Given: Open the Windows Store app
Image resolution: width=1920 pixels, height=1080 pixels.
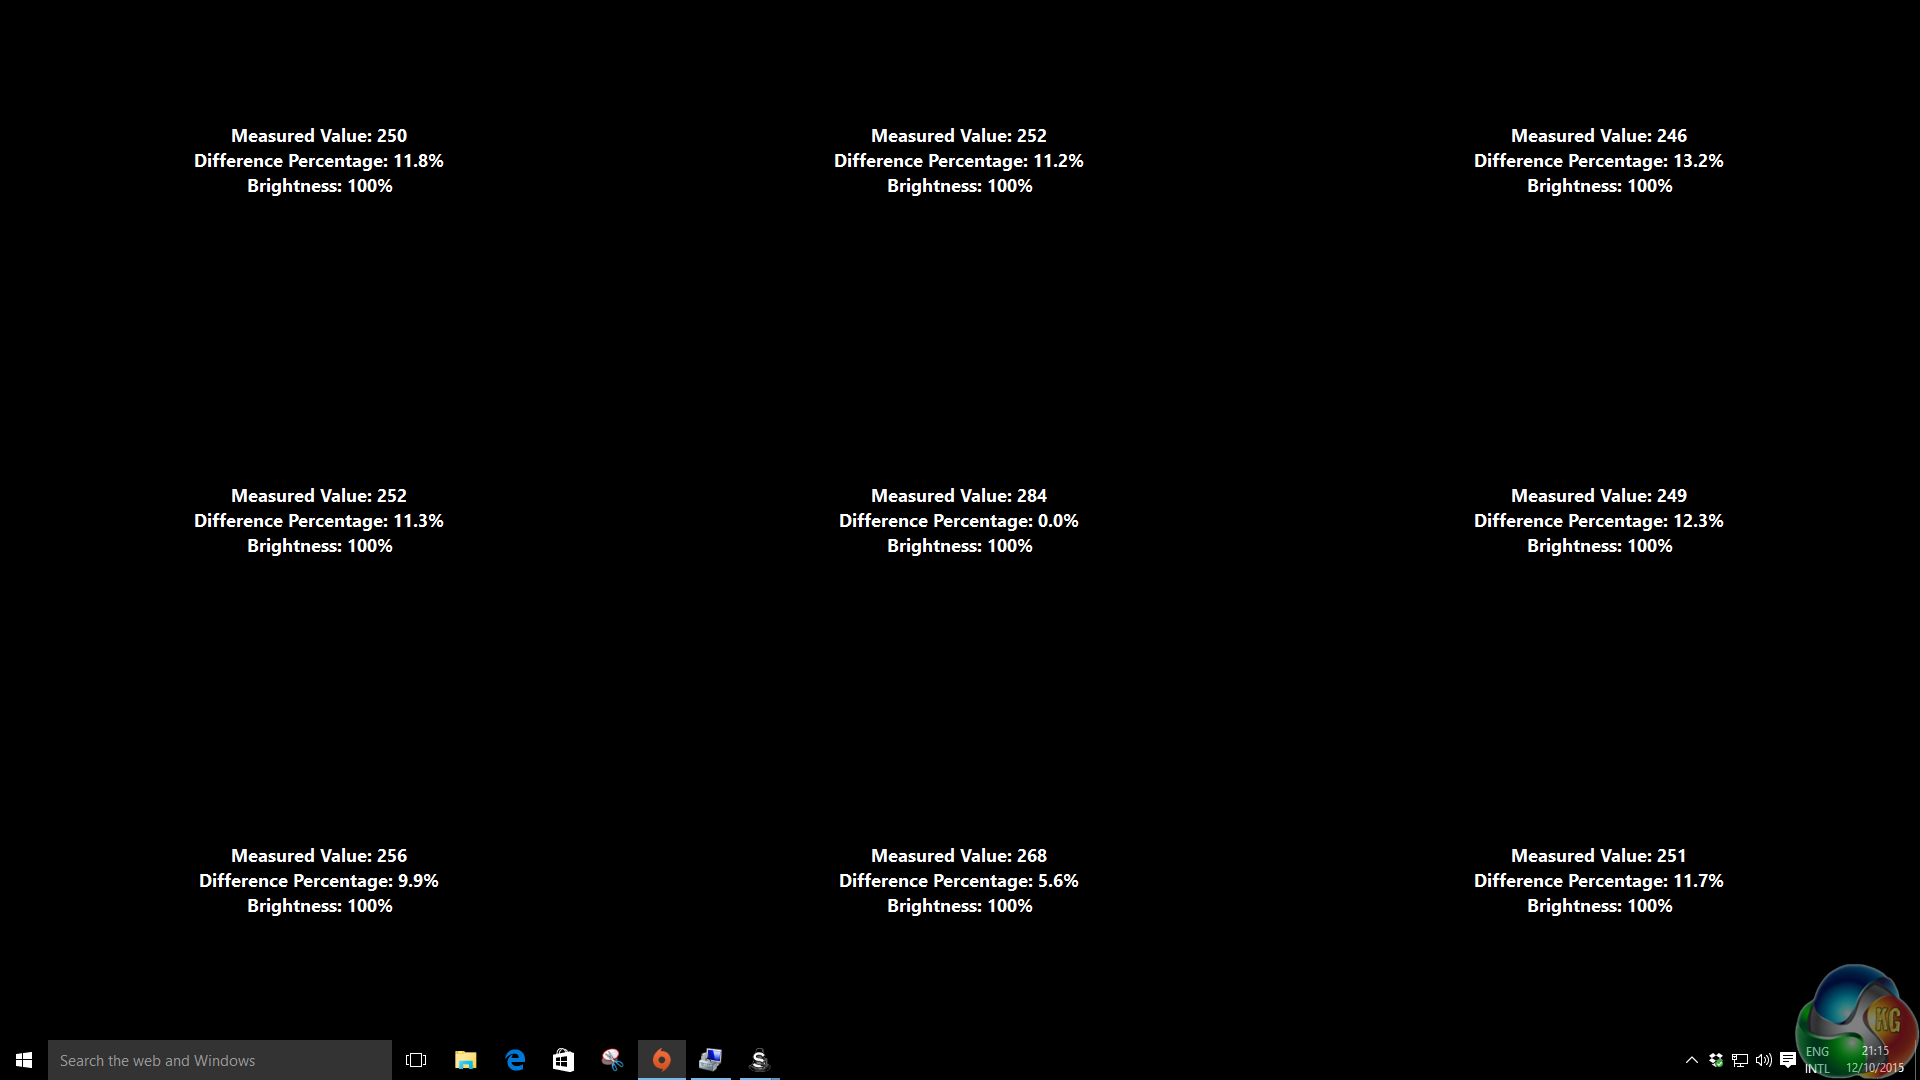Looking at the screenshot, I should coord(563,1060).
